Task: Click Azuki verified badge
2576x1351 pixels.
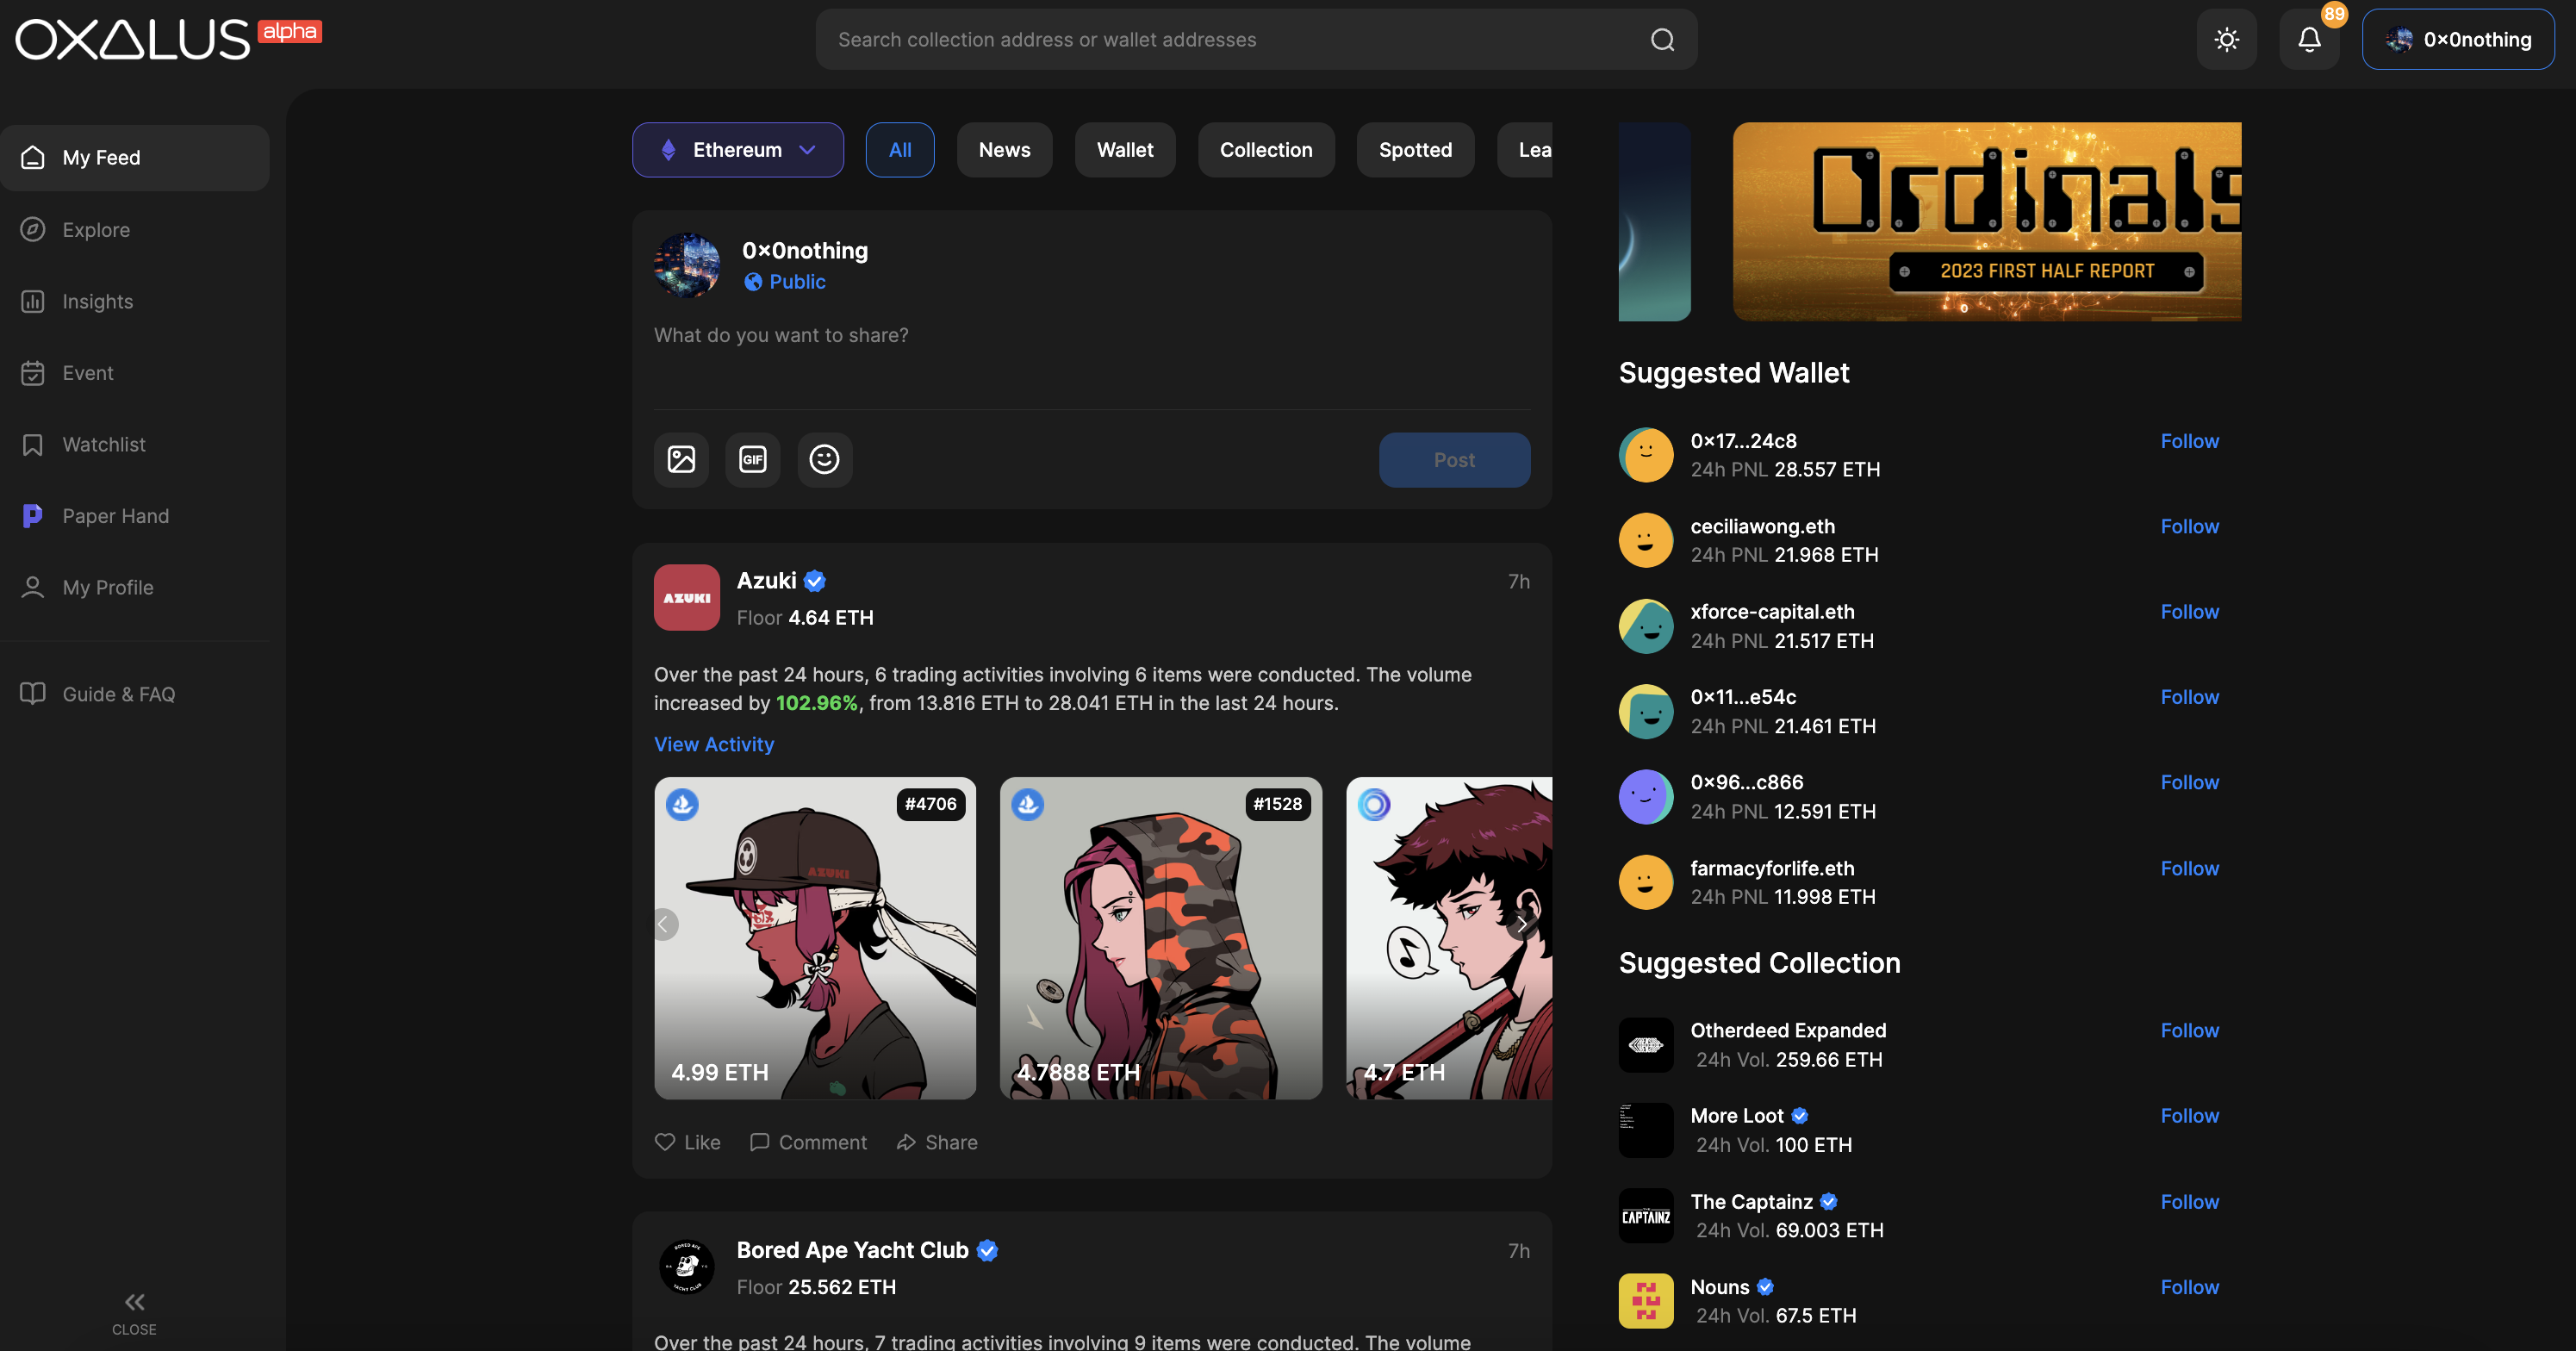Action: [x=815, y=581]
